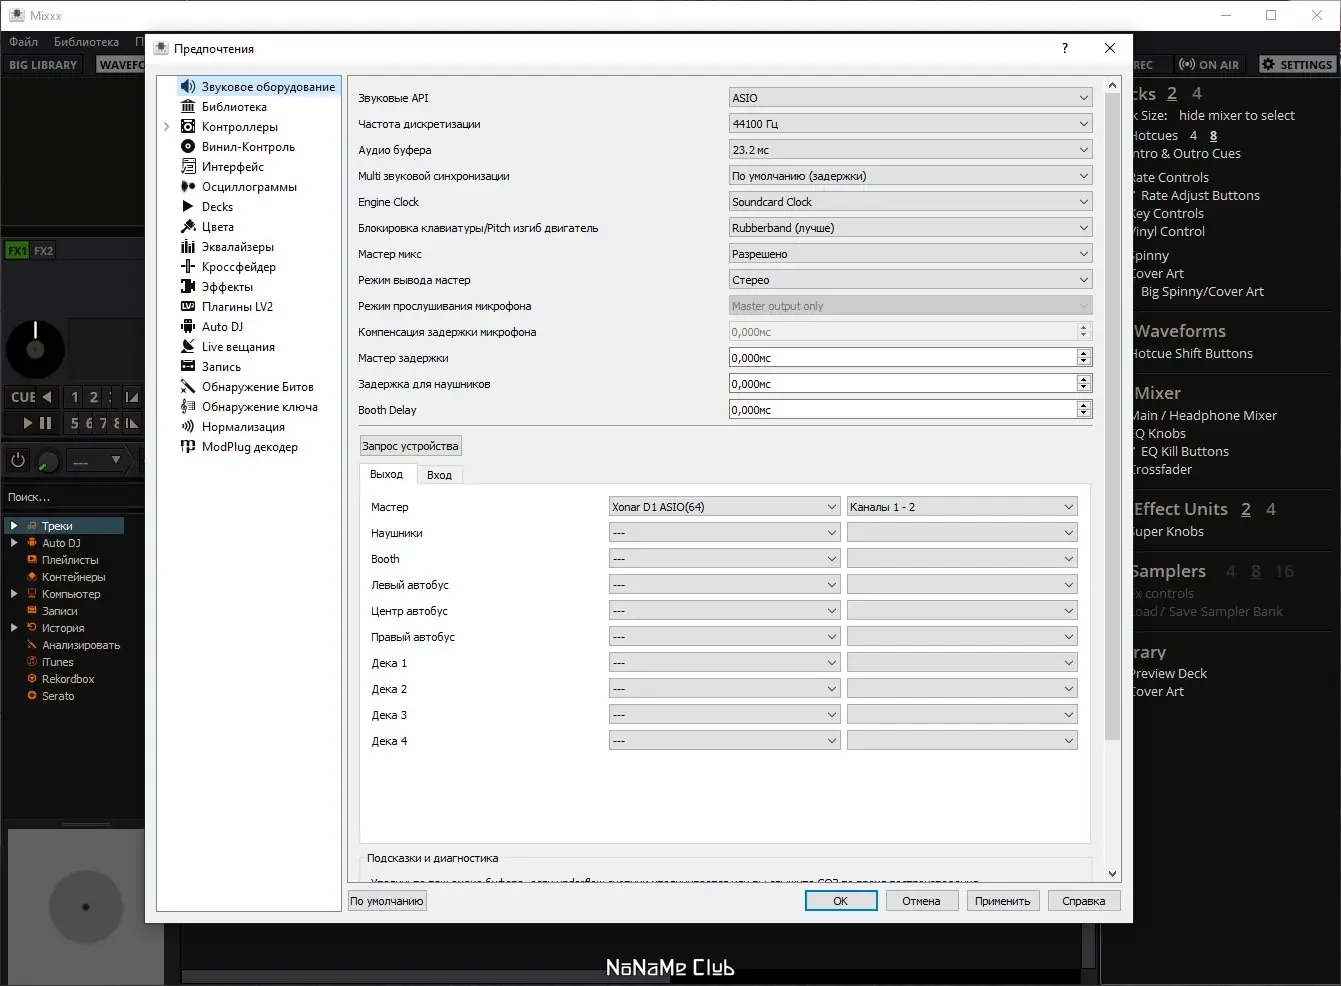Viewport: 1341px width, 986px height.
Task: Toggle the ON AIR broadcast indicator
Action: point(1209,65)
